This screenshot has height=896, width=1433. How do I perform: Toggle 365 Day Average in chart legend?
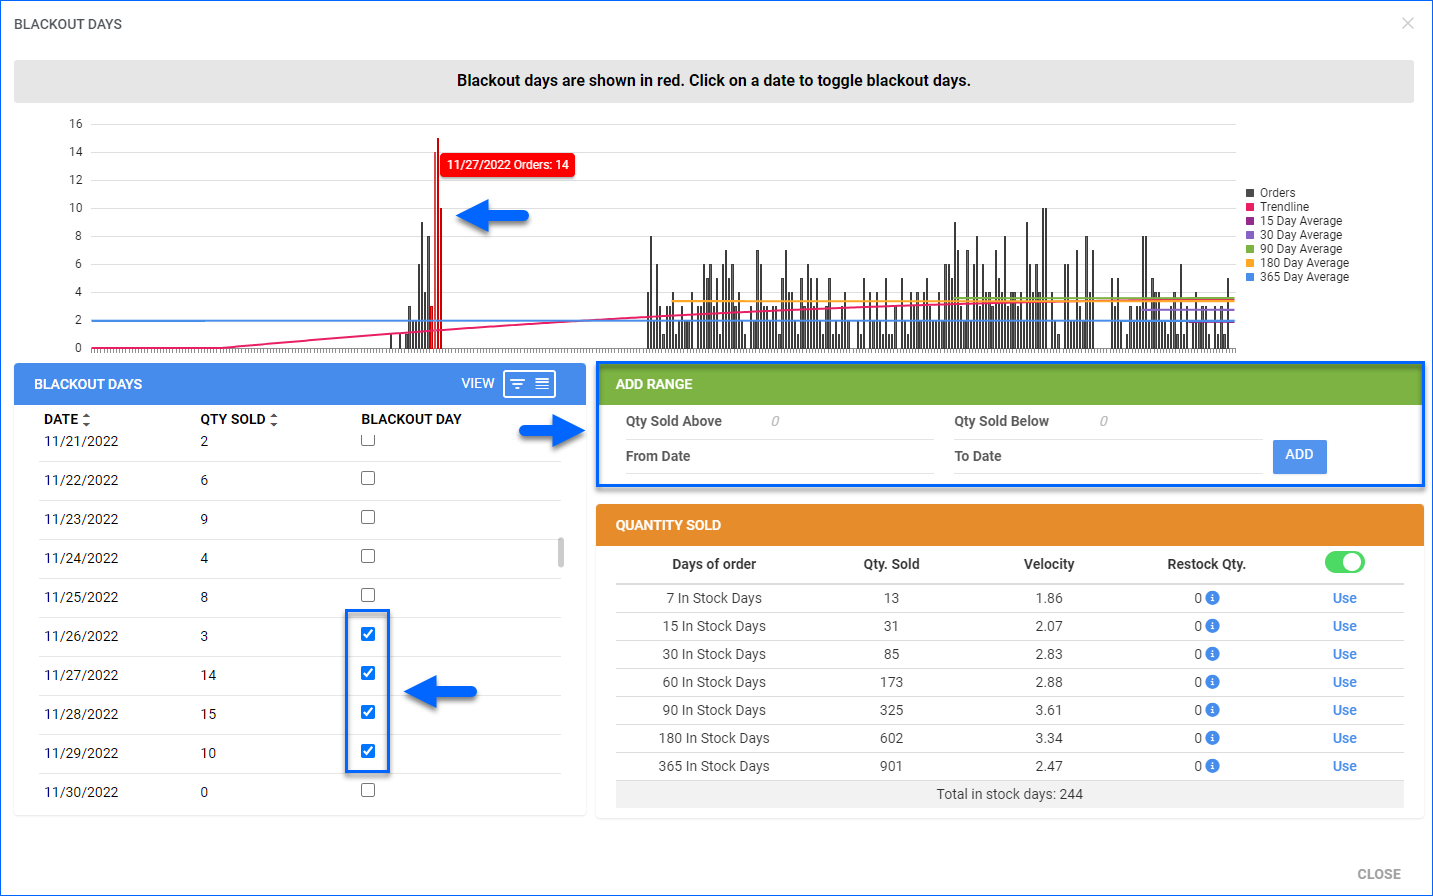click(x=1303, y=277)
